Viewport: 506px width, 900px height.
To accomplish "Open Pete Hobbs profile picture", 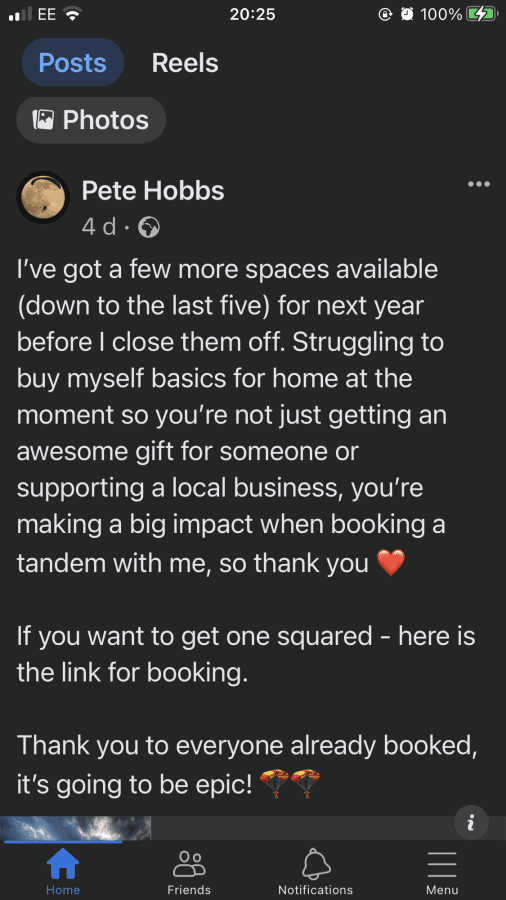I will point(43,197).
